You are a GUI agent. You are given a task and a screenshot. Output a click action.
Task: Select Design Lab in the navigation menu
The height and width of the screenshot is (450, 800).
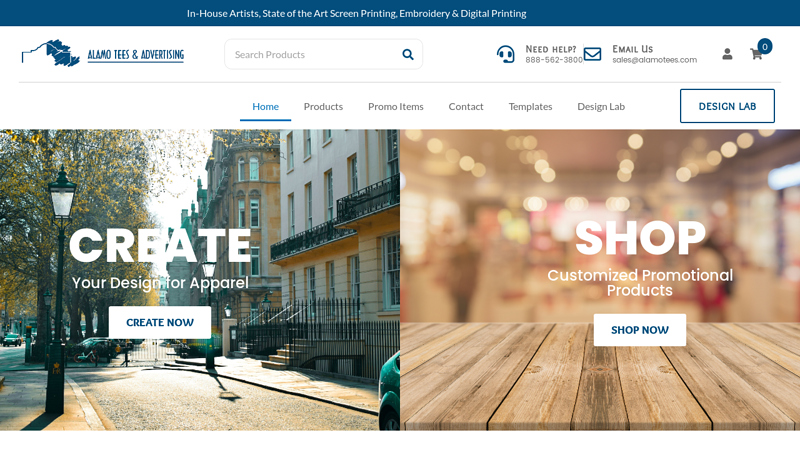point(601,106)
